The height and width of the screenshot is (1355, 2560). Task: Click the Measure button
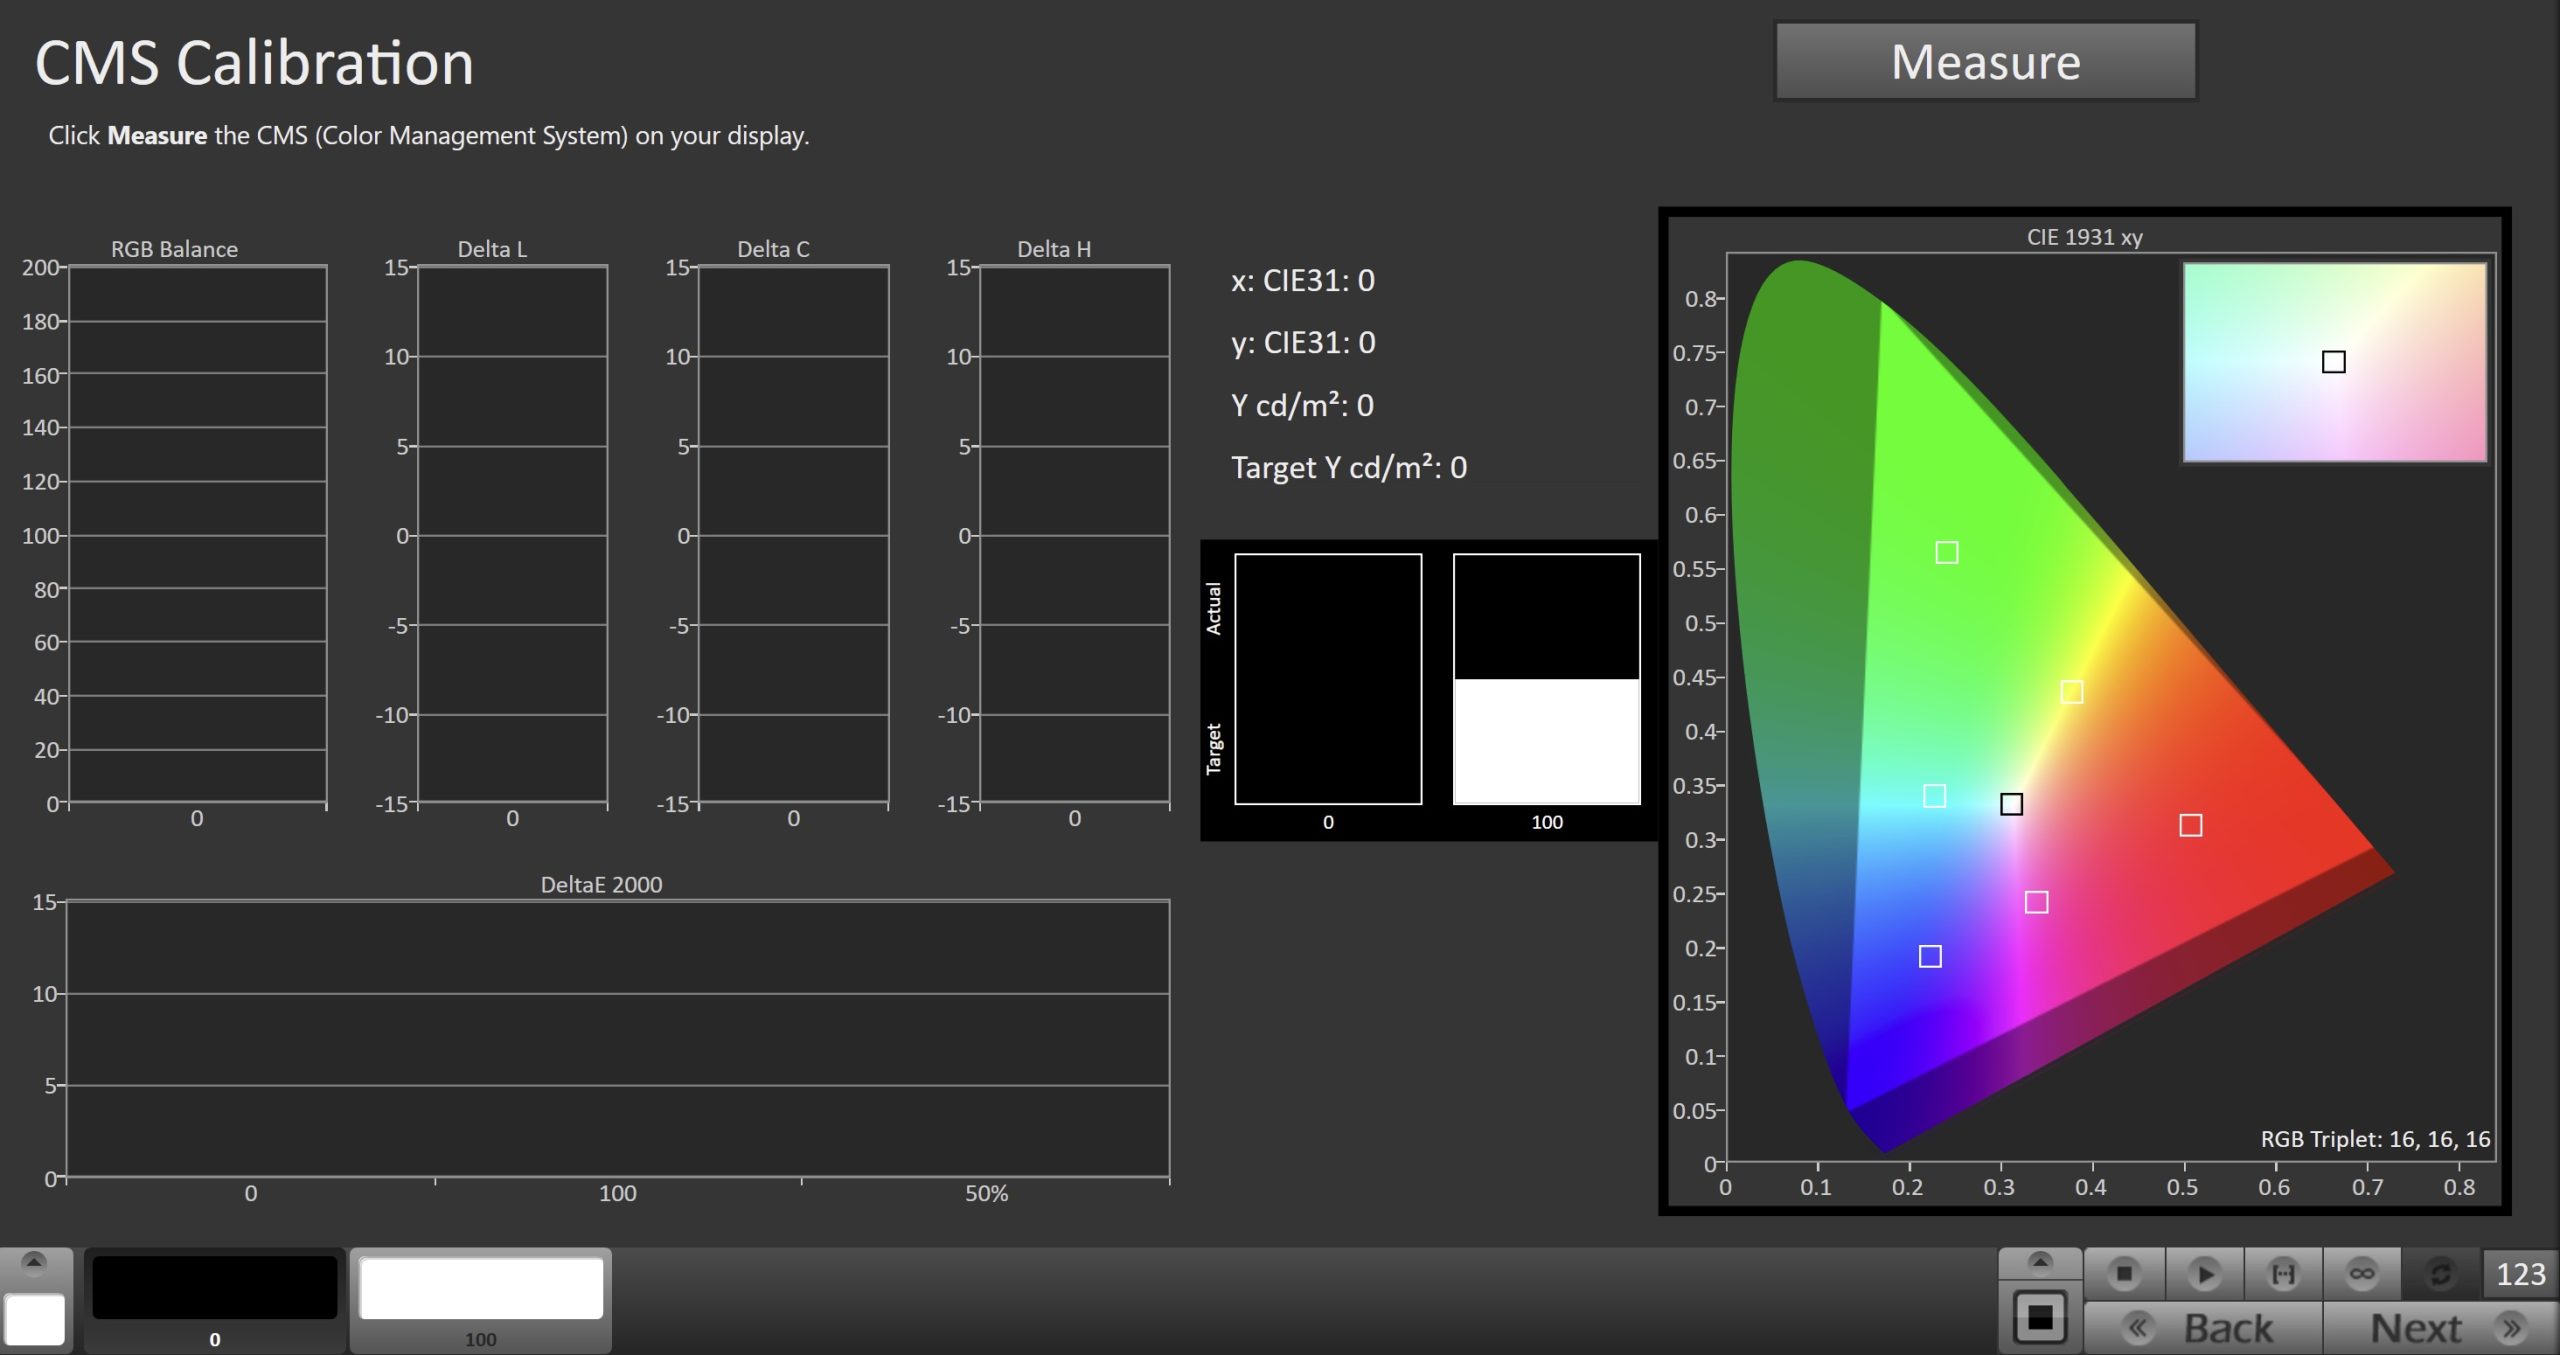tap(1985, 61)
